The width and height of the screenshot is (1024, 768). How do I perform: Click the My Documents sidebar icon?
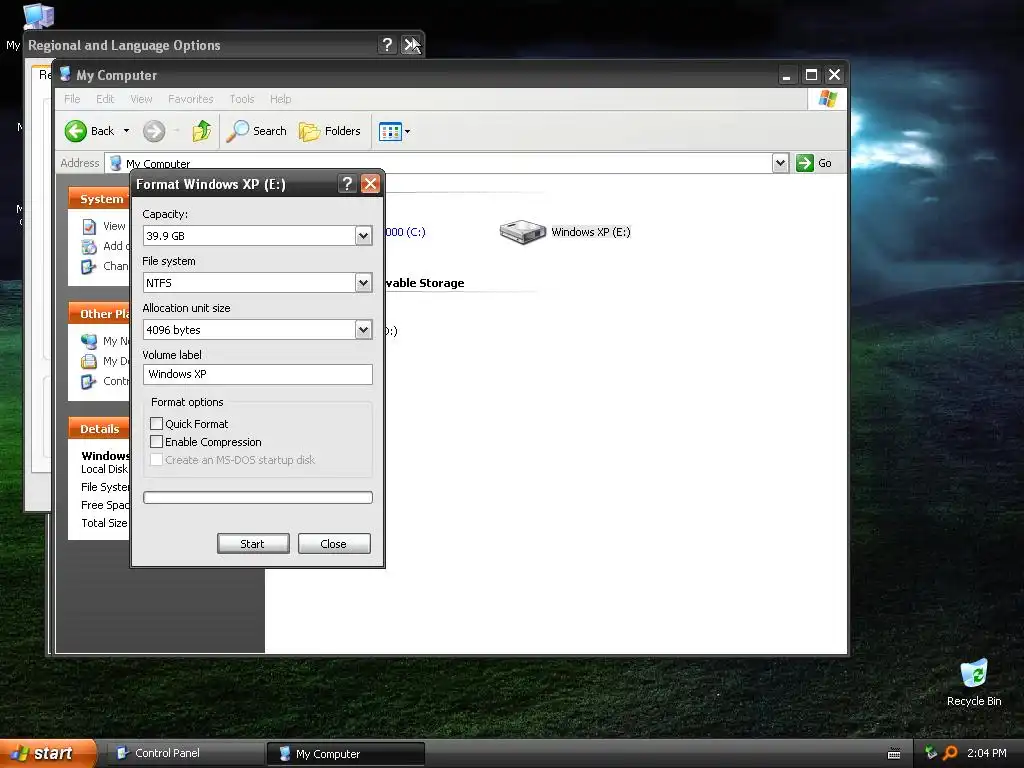click(89, 361)
